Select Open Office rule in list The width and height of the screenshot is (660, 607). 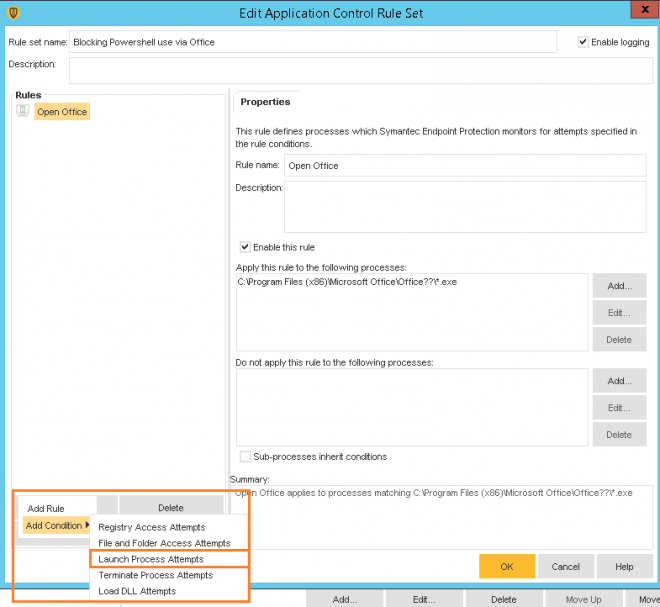click(x=62, y=112)
